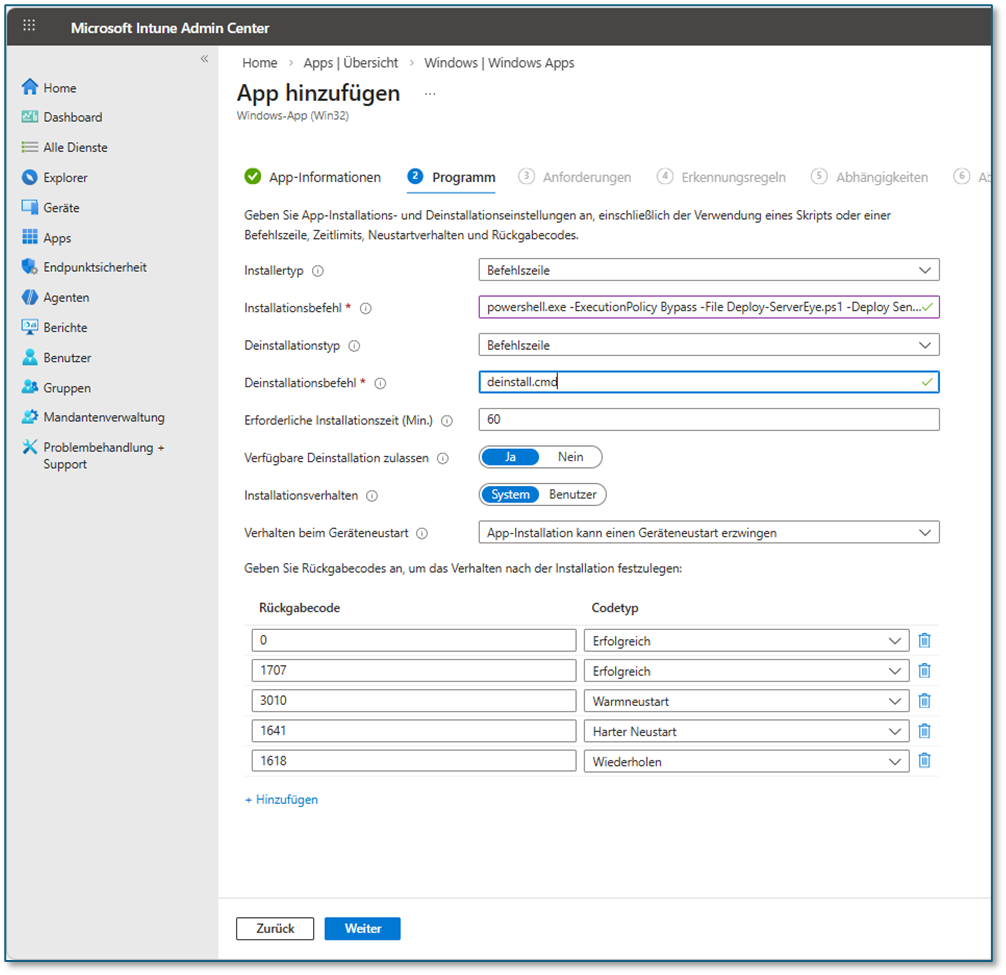Click the info icon next to Deinstallationstyp
Screen dimensions: 1006x975
[x=354, y=346]
